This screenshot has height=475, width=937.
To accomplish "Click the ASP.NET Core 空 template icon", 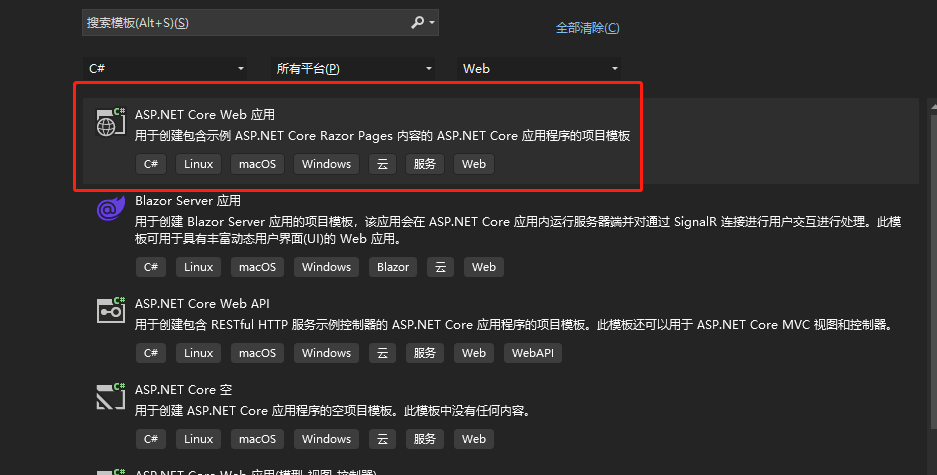I will pos(111,397).
